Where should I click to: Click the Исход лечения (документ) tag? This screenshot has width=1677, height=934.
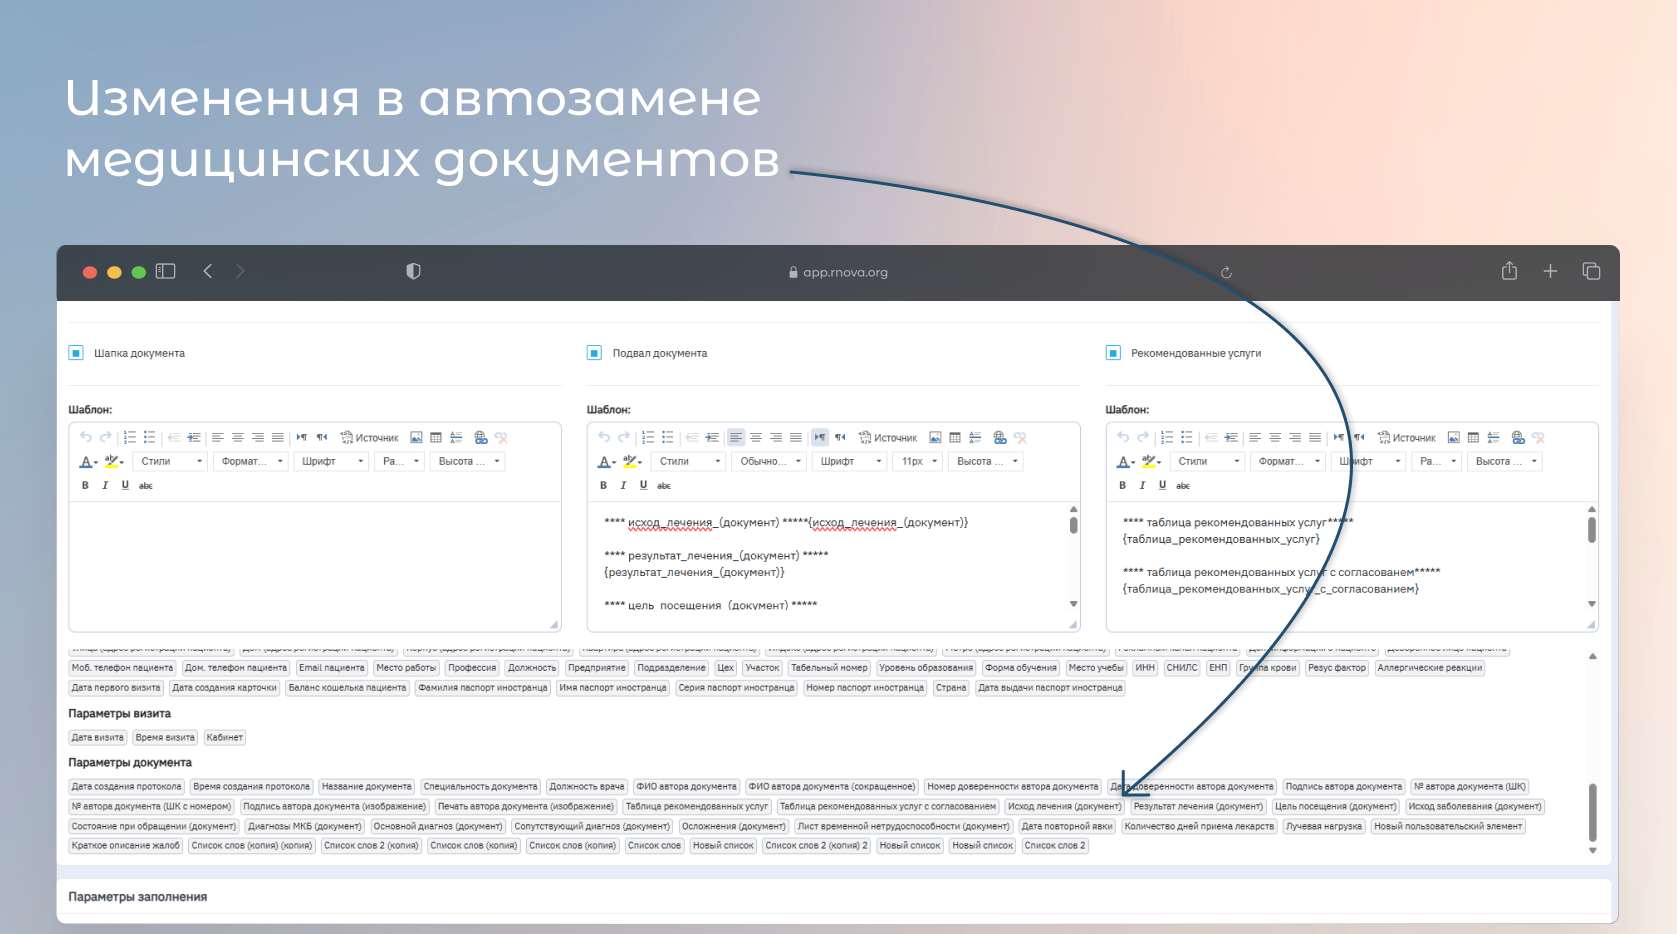tap(1064, 807)
